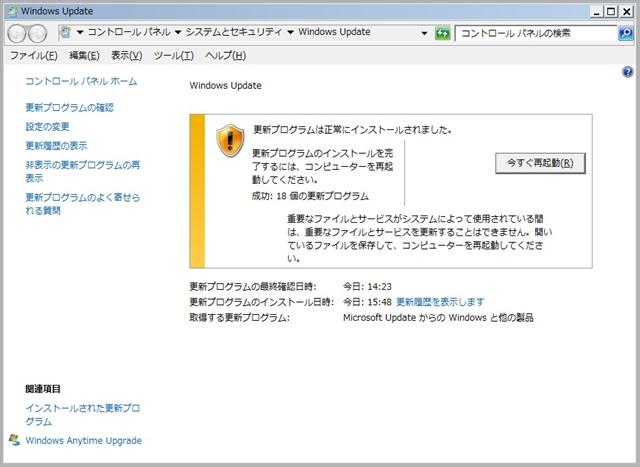Click 更新履歴の表示 sidebar link
Viewport: 640px width, 467px height.
pos(56,146)
